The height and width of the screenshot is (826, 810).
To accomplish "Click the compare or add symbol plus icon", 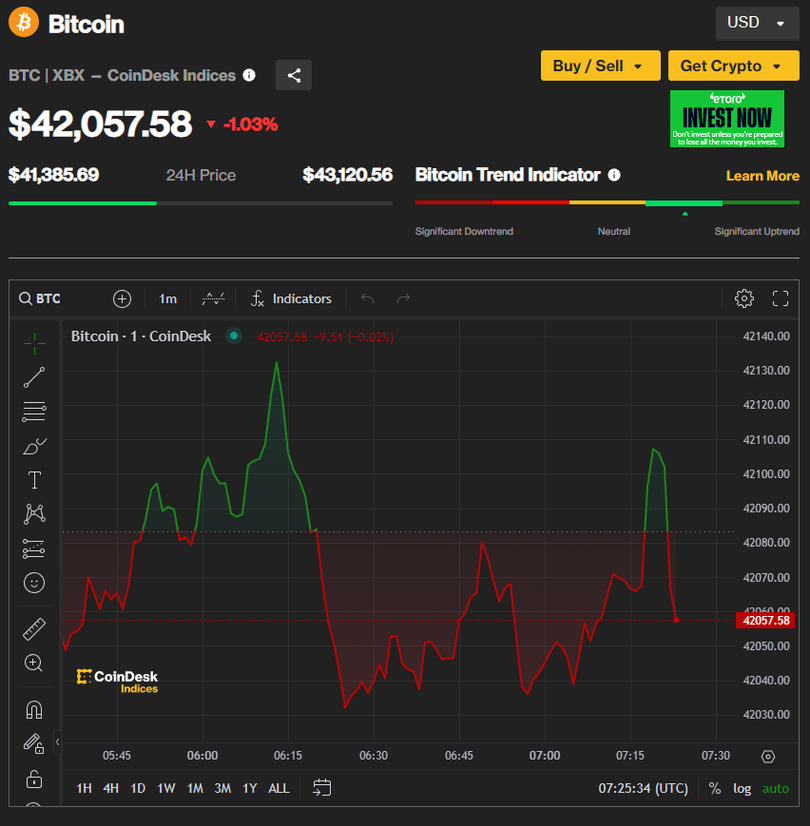I will pos(122,298).
